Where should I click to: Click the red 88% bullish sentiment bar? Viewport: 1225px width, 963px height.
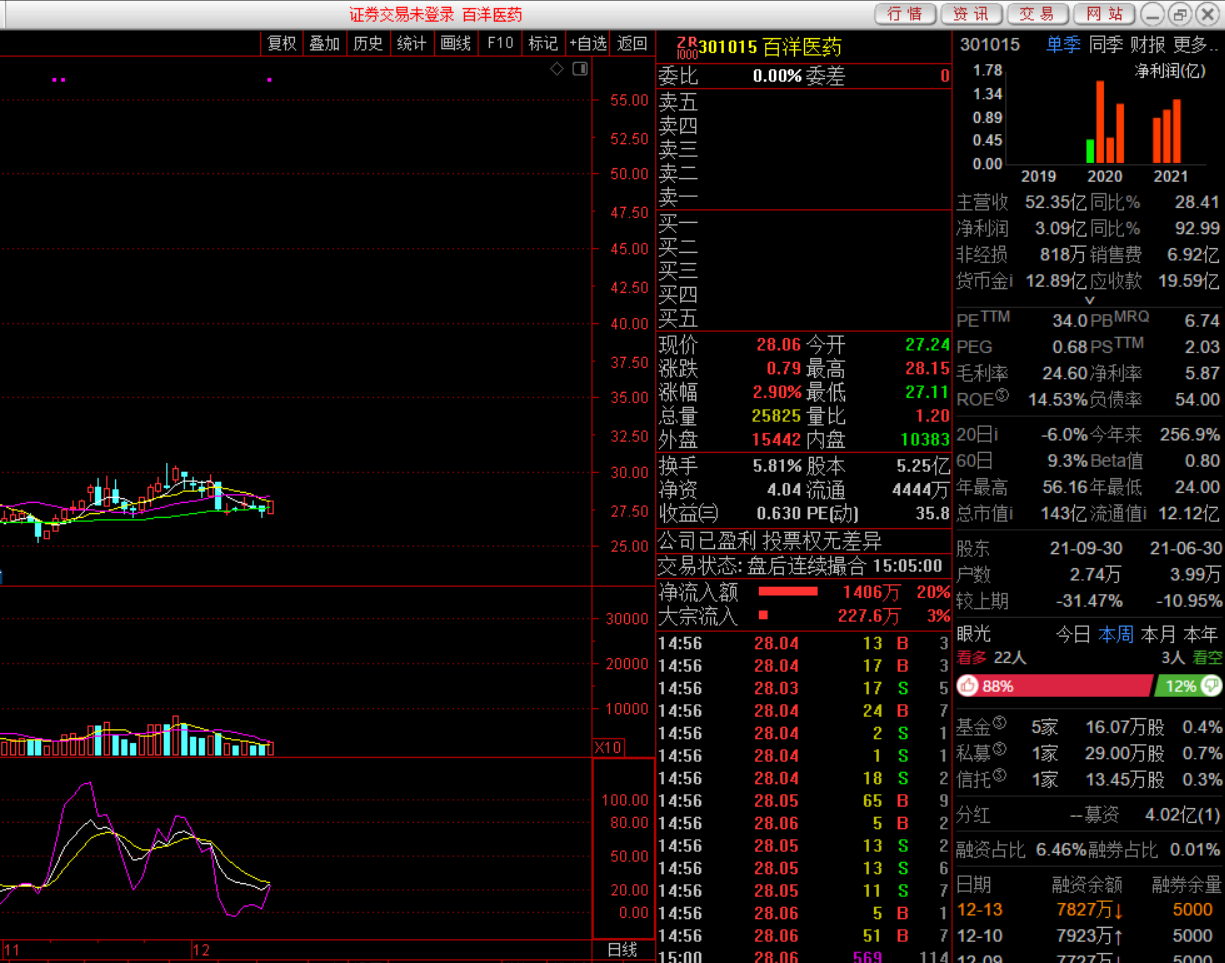tap(1055, 686)
